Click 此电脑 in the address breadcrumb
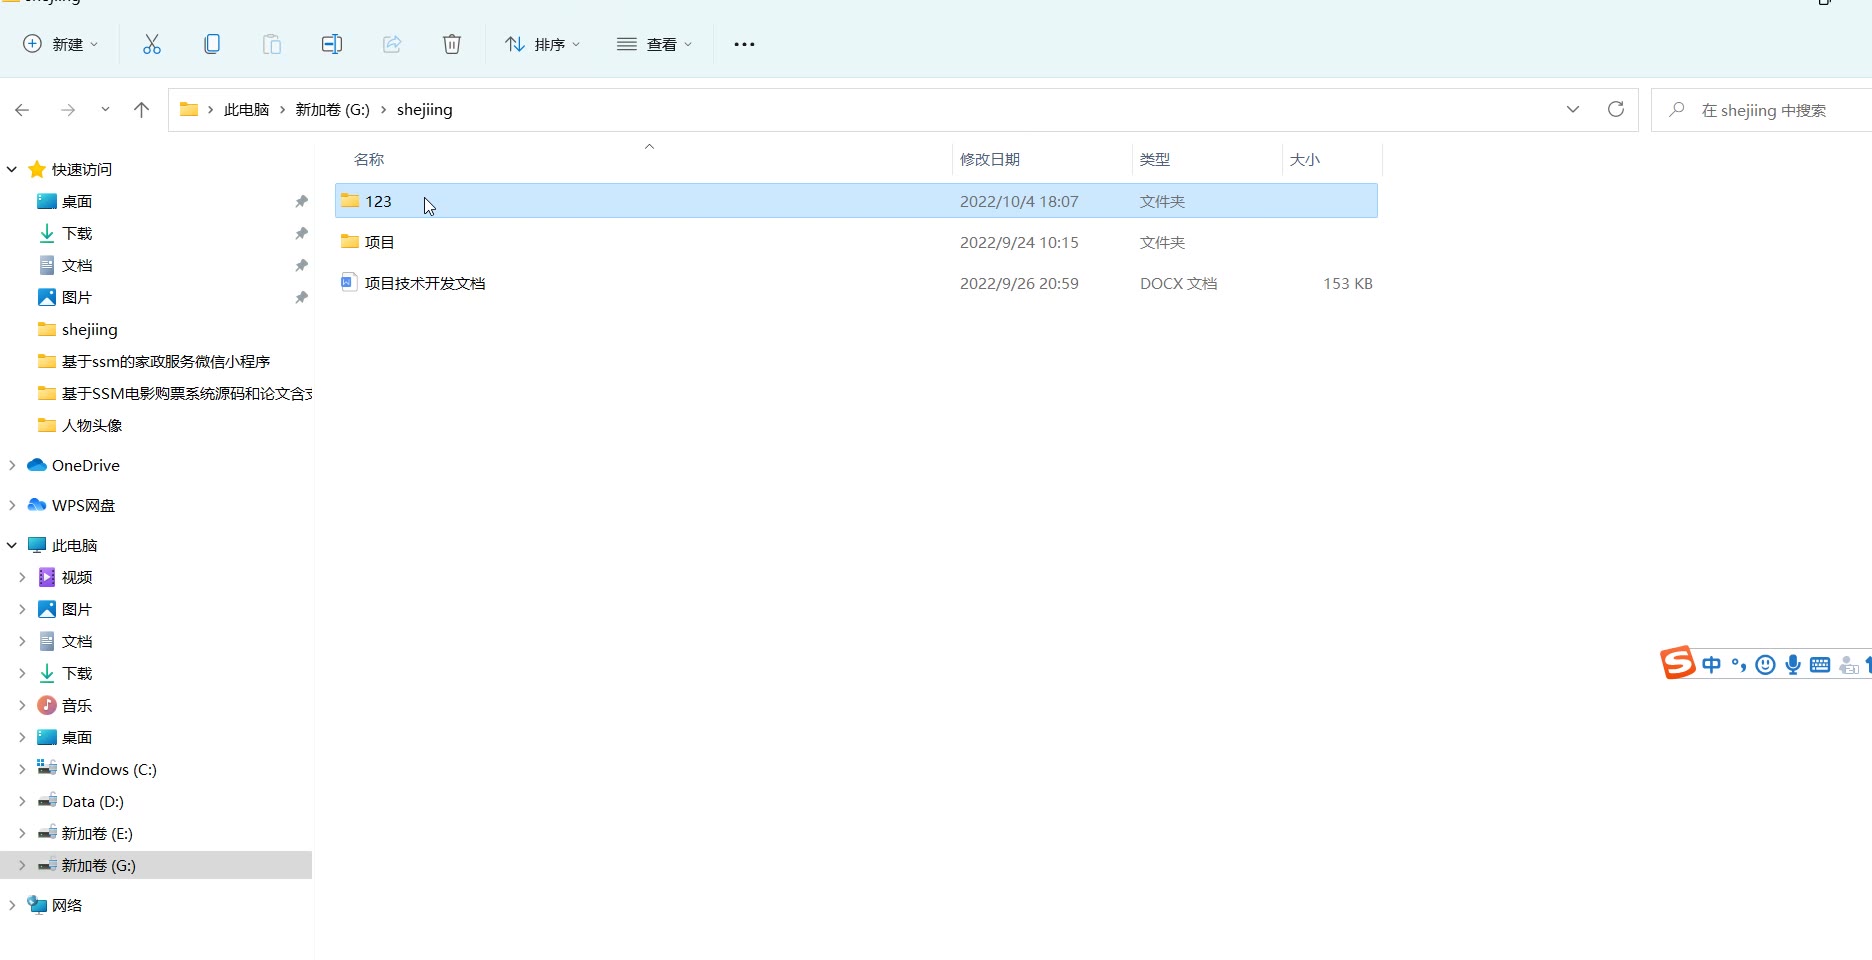The width and height of the screenshot is (1872, 960). coord(246,110)
